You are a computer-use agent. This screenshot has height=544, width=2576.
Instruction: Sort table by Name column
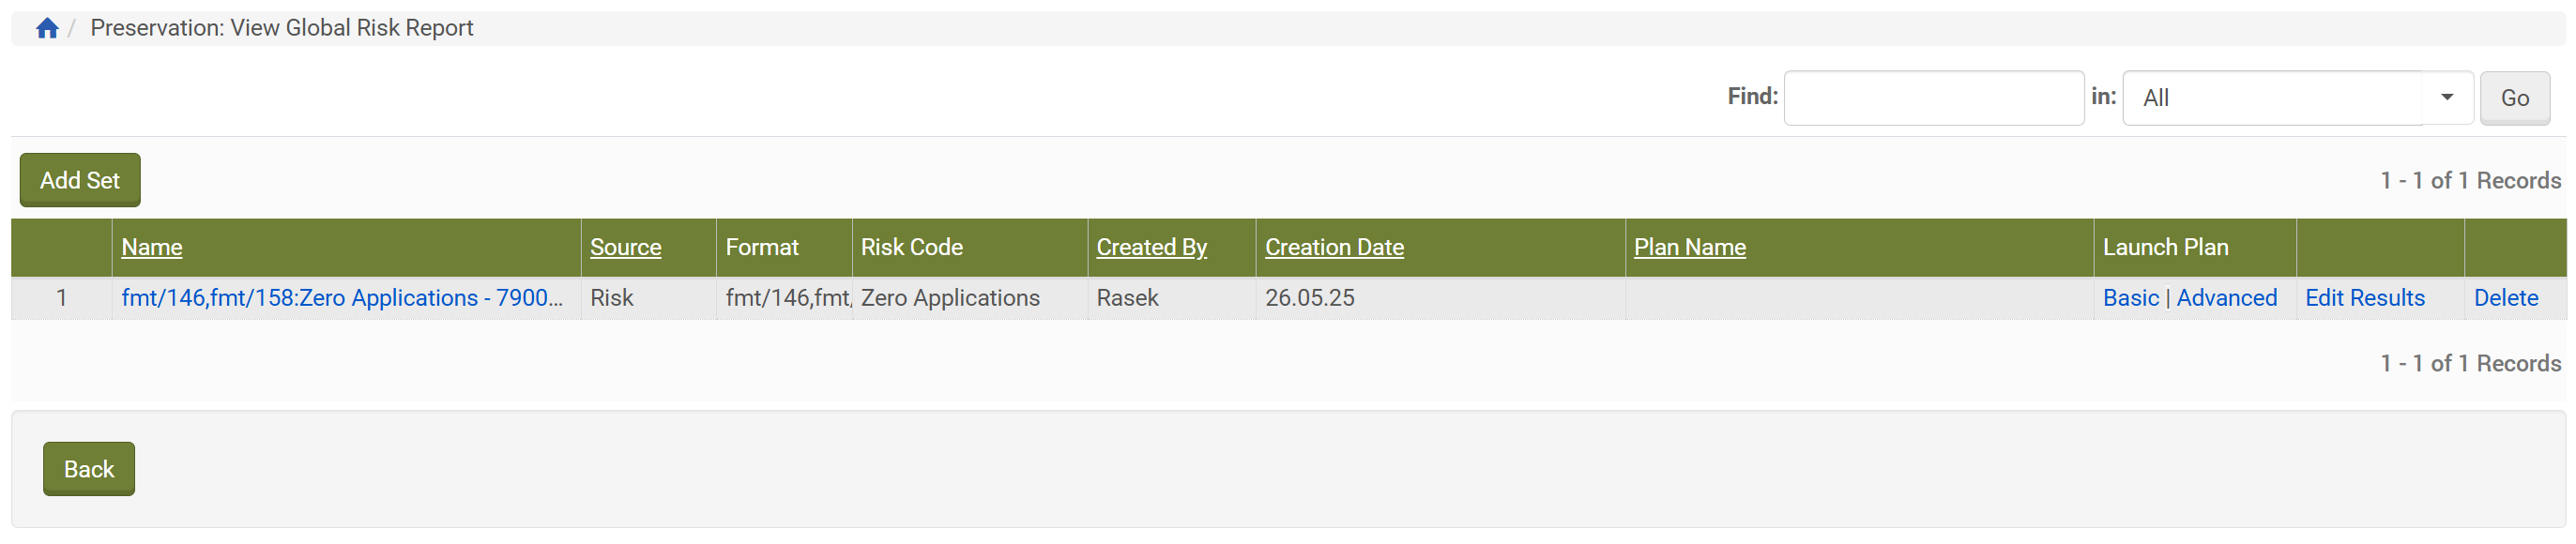point(152,247)
